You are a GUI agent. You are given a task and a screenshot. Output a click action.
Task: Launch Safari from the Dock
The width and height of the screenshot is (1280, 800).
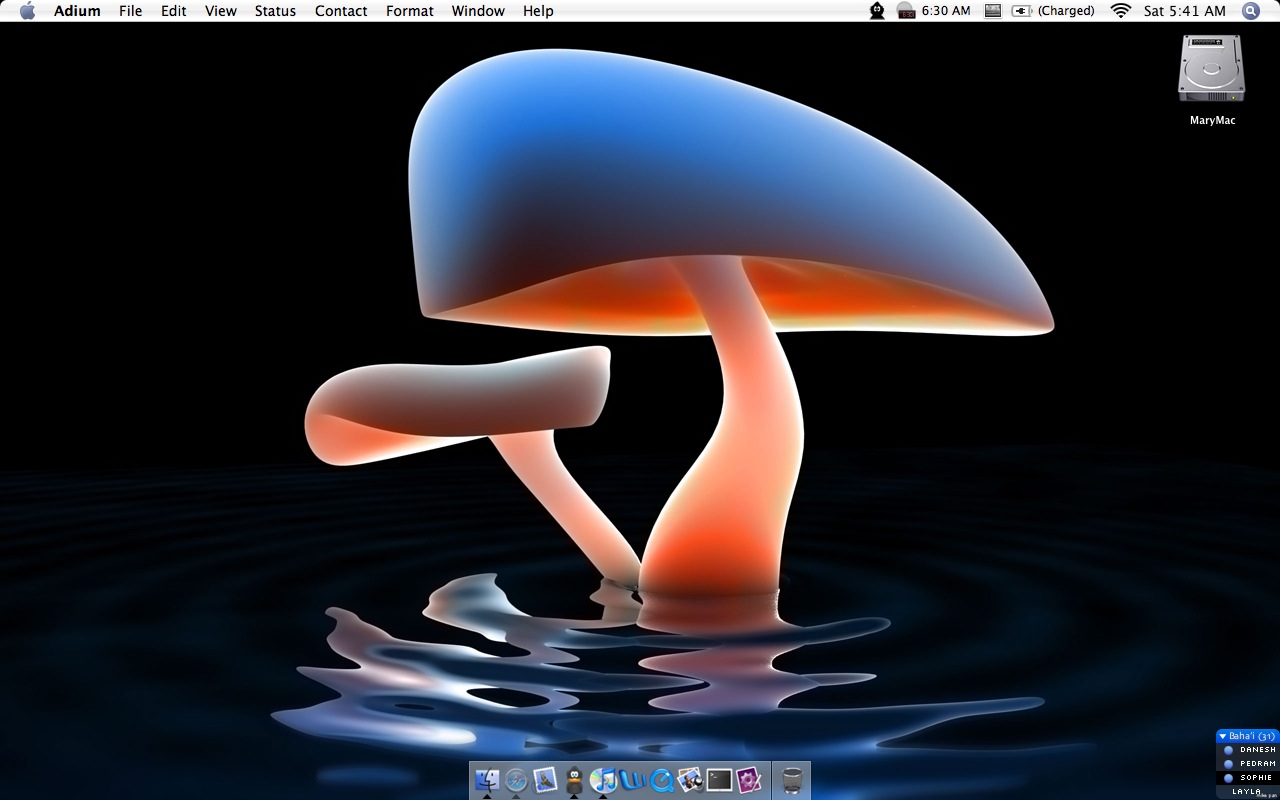point(516,780)
